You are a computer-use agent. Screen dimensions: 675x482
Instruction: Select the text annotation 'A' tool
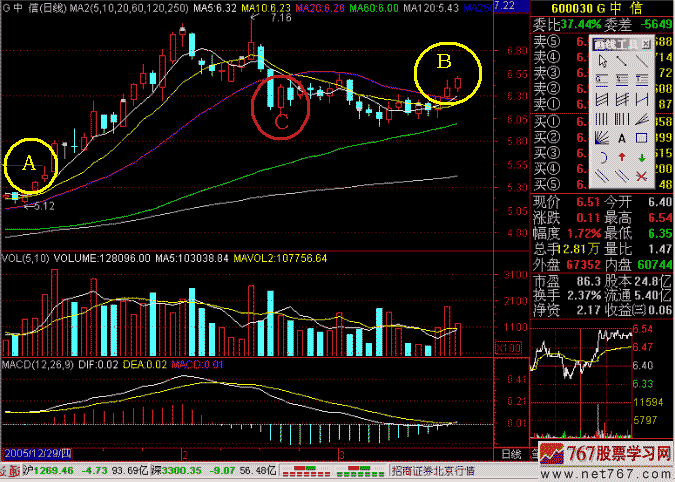622,138
